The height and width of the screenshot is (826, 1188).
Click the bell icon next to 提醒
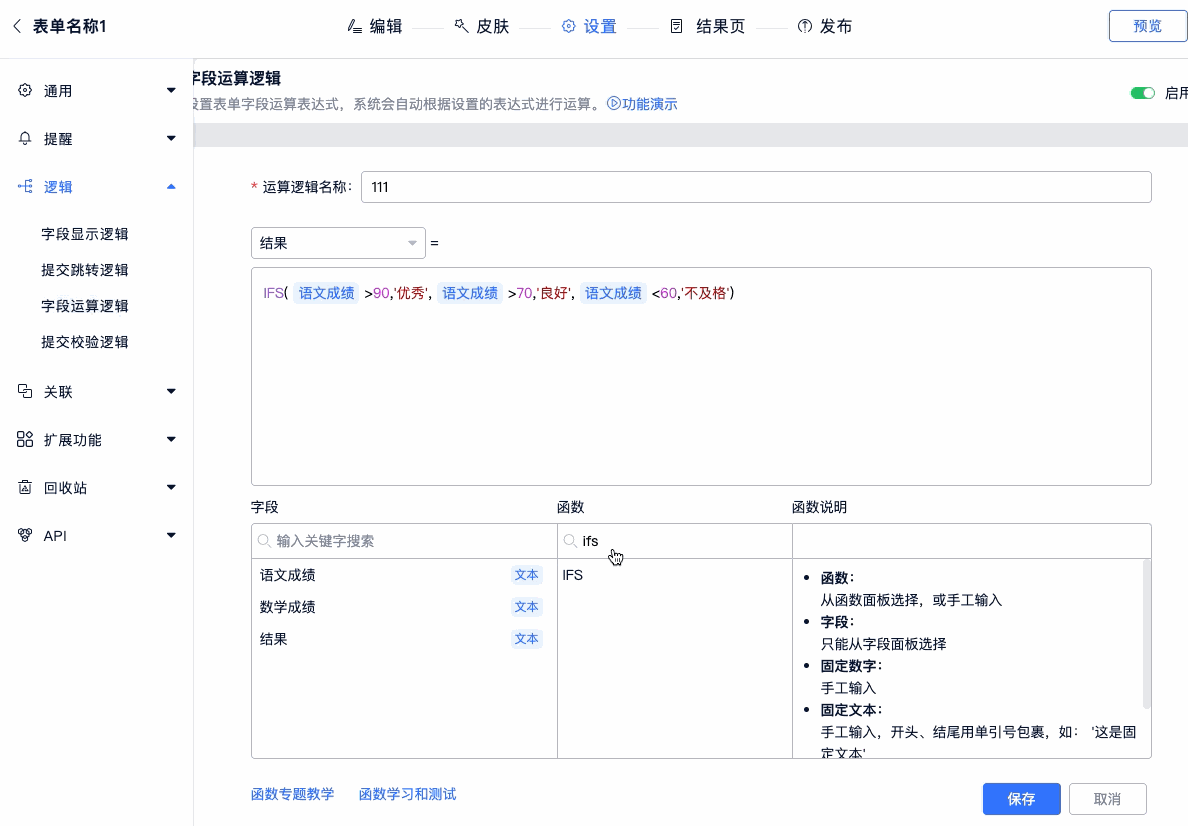click(x=25, y=139)
